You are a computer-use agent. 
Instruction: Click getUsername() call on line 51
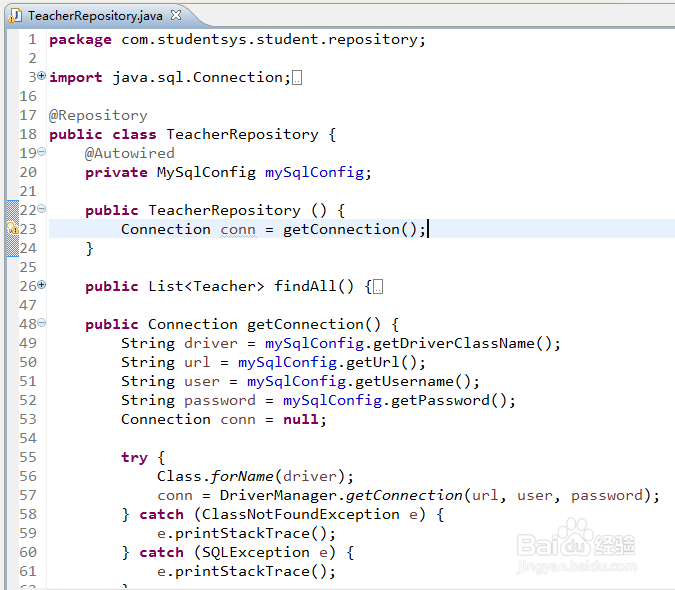413,381
